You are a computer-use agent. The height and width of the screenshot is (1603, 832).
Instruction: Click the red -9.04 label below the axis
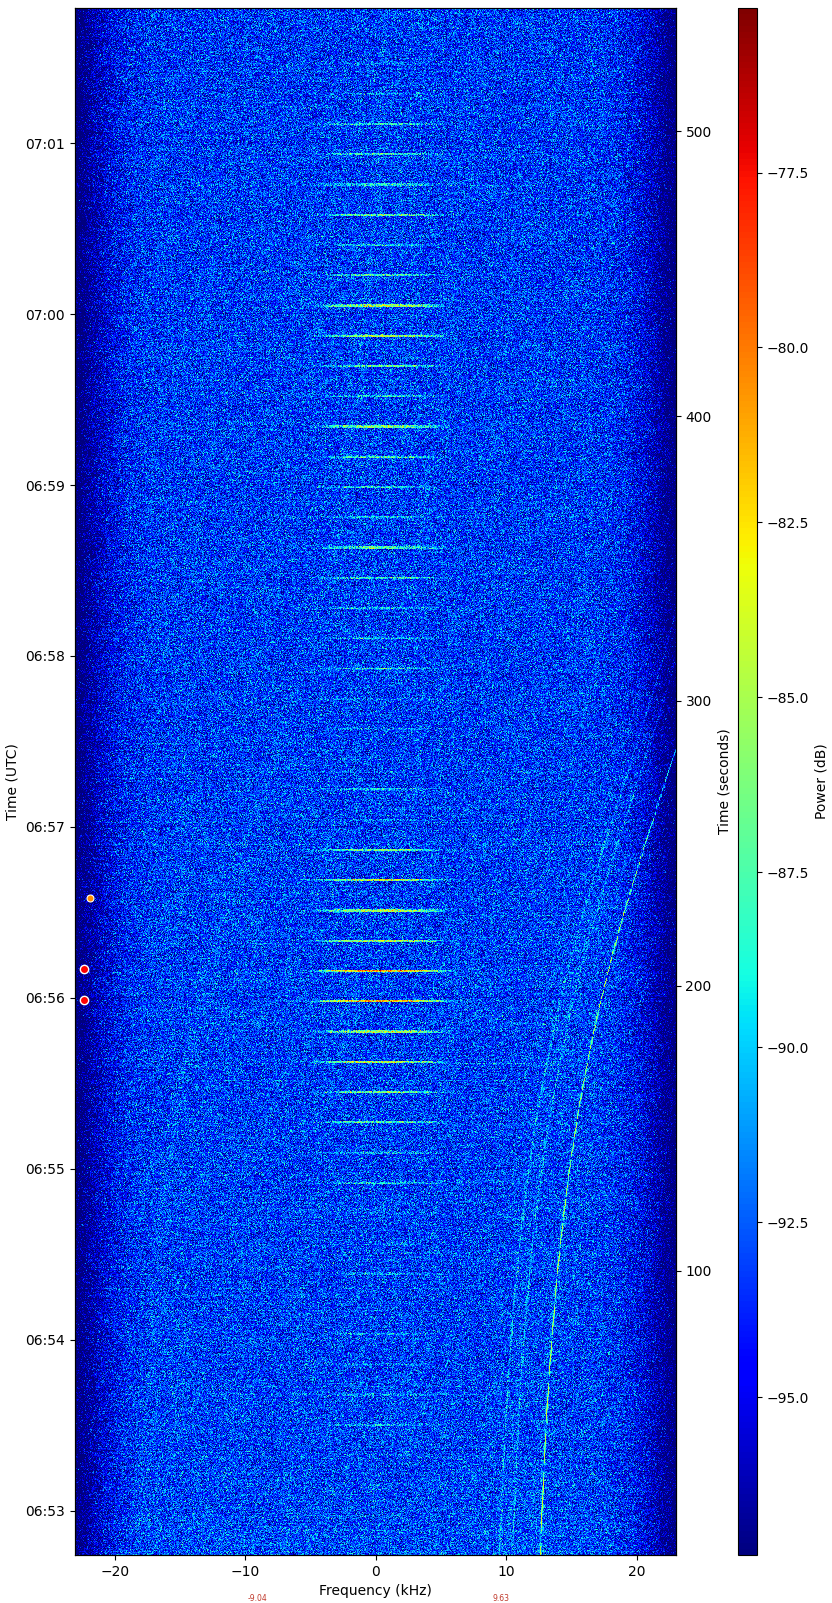click(257, 1598)
